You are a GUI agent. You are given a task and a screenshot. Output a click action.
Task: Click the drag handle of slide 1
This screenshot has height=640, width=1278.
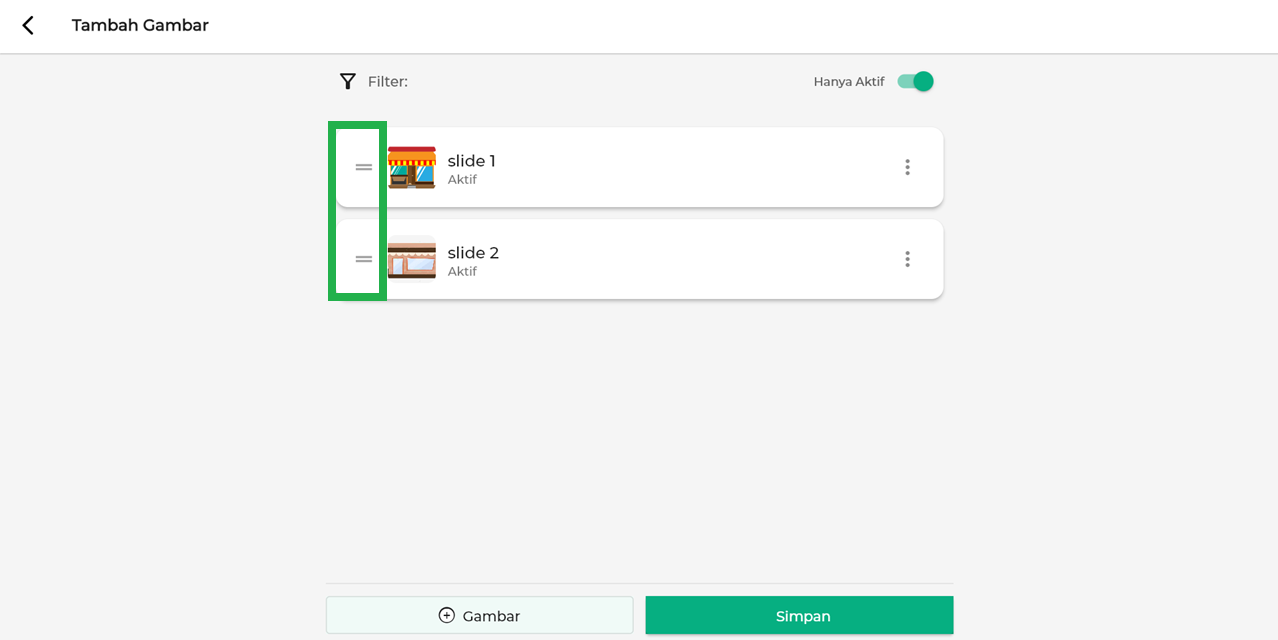[363, 167]
